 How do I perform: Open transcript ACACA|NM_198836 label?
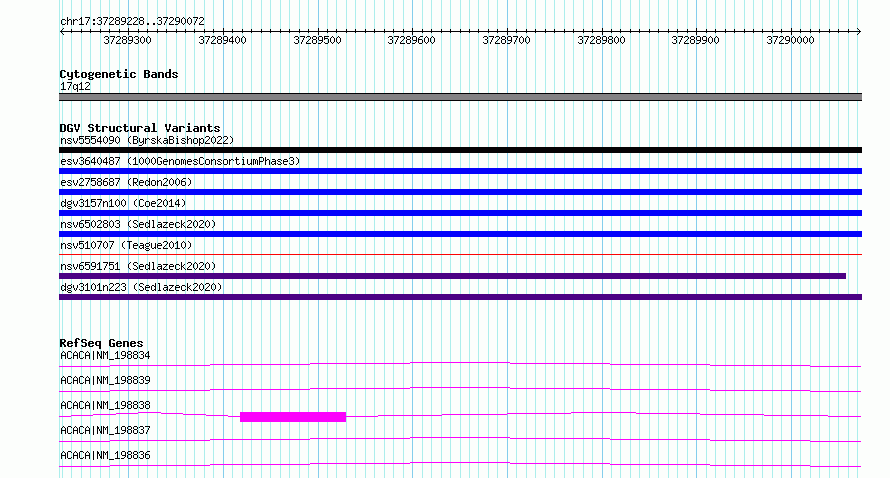(x=105, y=455)
